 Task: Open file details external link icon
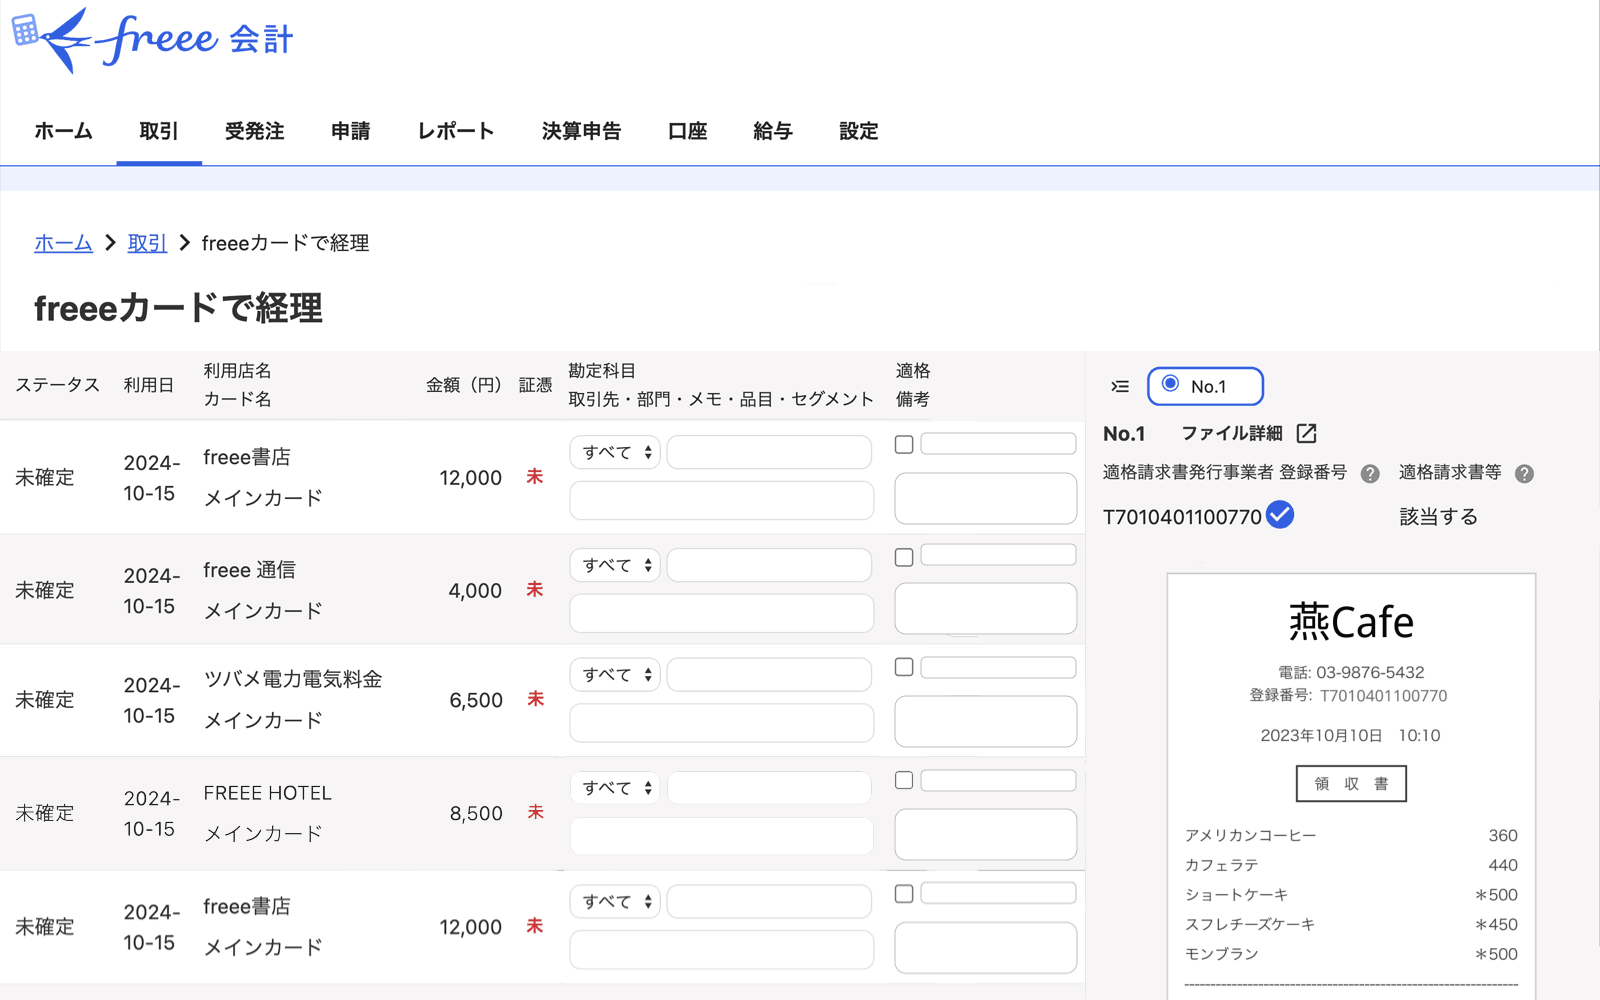point(1306,433)
